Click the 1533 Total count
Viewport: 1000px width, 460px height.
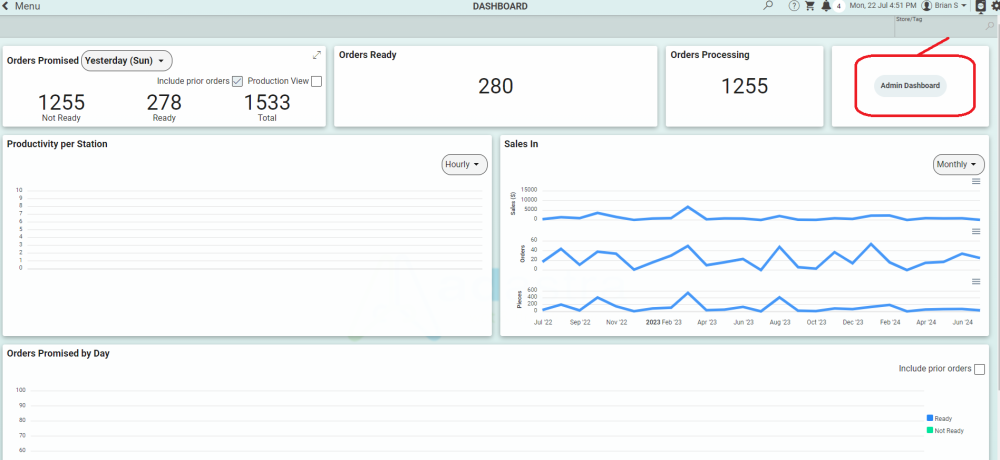pos(267,103)
